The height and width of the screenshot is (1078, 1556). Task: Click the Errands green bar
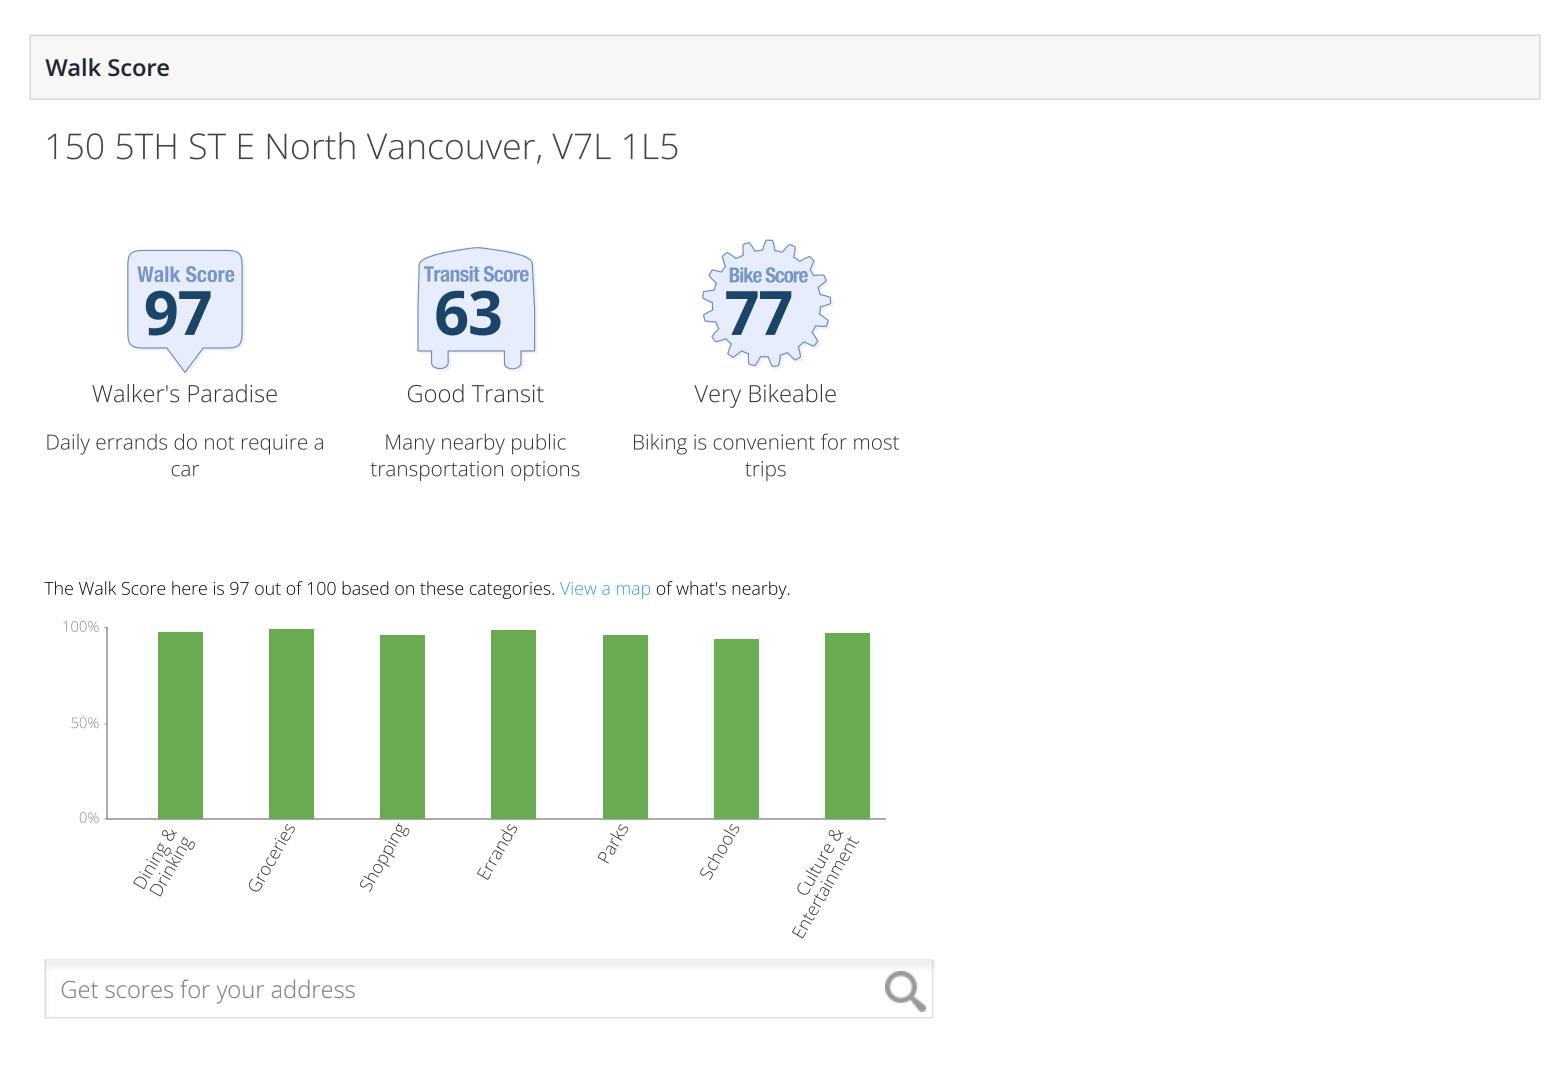pos(513,724)
